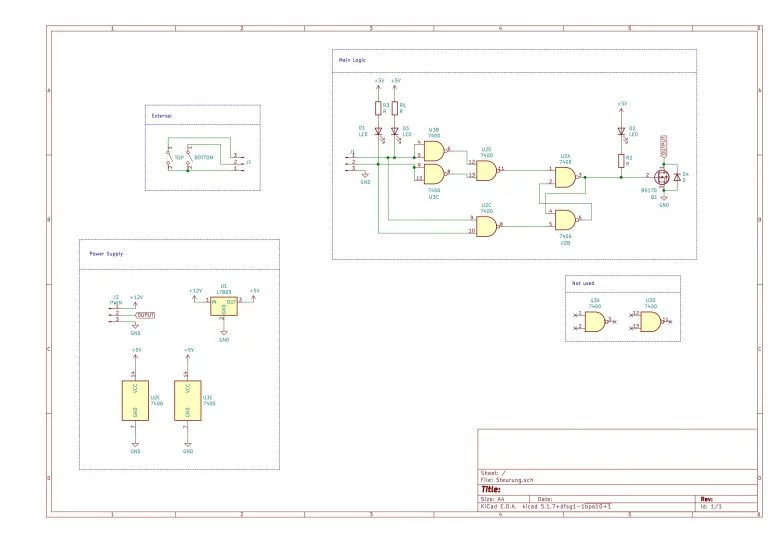Select resistor R3 above D1 LED
Image resolution: width=768 pixels, height=543 pixels.
pos(378,108)
